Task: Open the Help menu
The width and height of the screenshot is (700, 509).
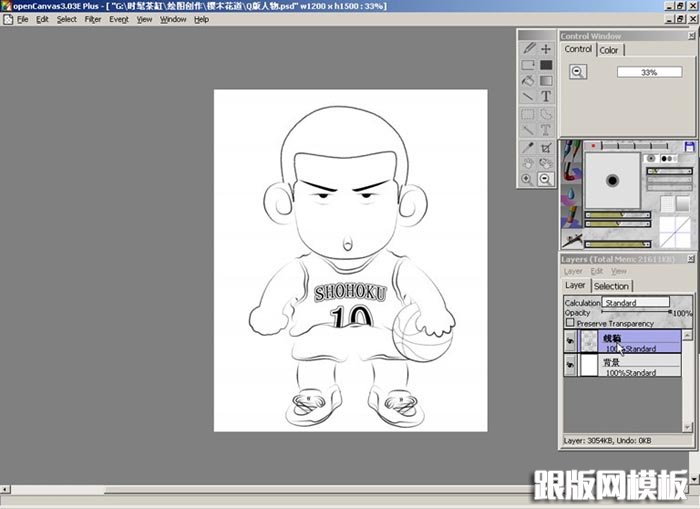Action: click(x=201, y=20)
